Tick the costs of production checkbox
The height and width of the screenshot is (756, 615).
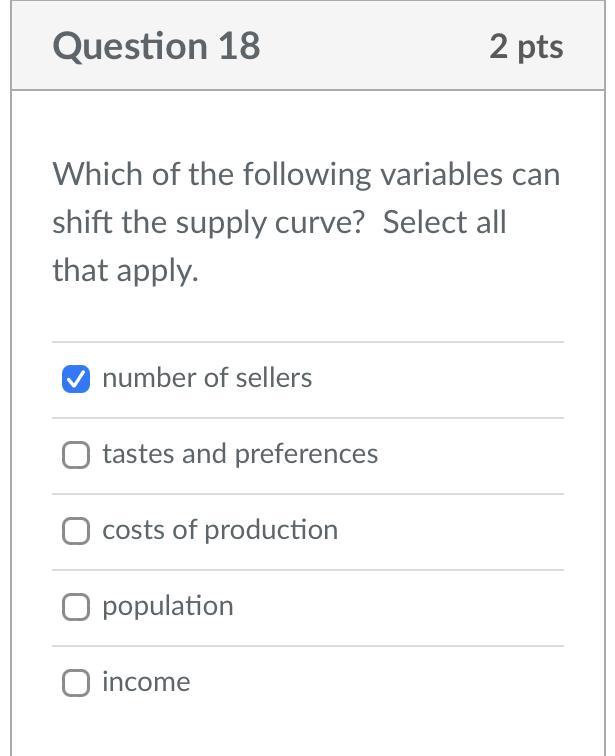(76, 531)
